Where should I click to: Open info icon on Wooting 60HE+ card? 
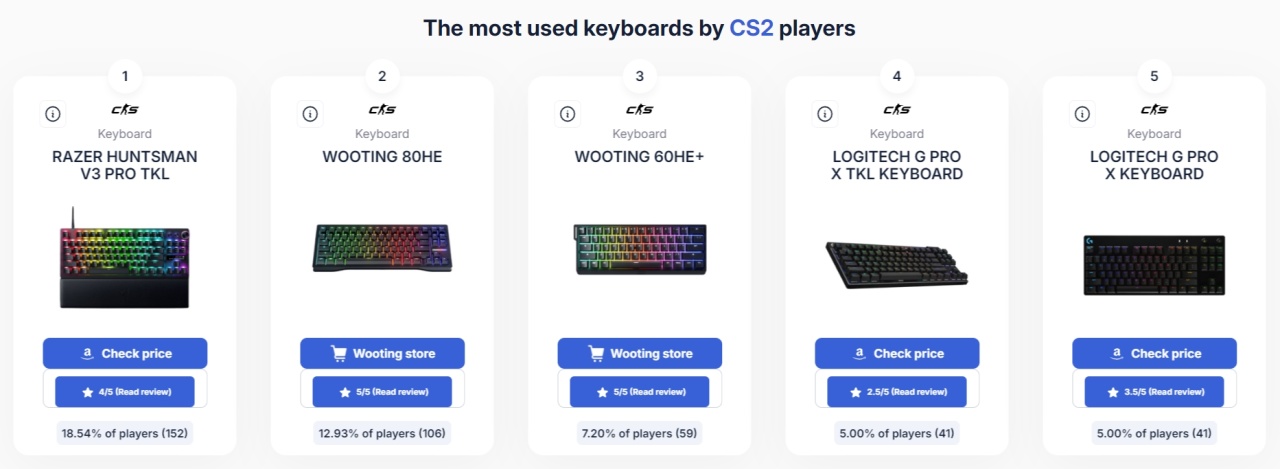click(x=568, y=114)
